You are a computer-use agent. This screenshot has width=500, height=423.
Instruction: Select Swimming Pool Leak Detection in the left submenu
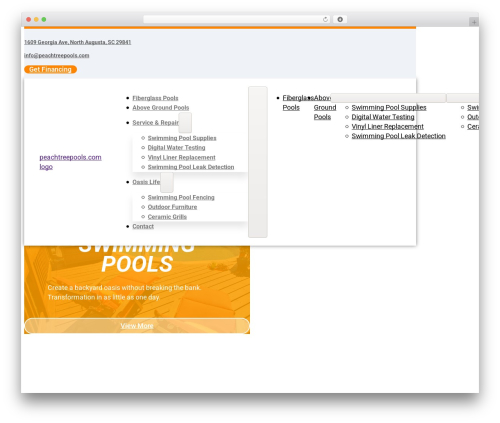click(191, 167)
